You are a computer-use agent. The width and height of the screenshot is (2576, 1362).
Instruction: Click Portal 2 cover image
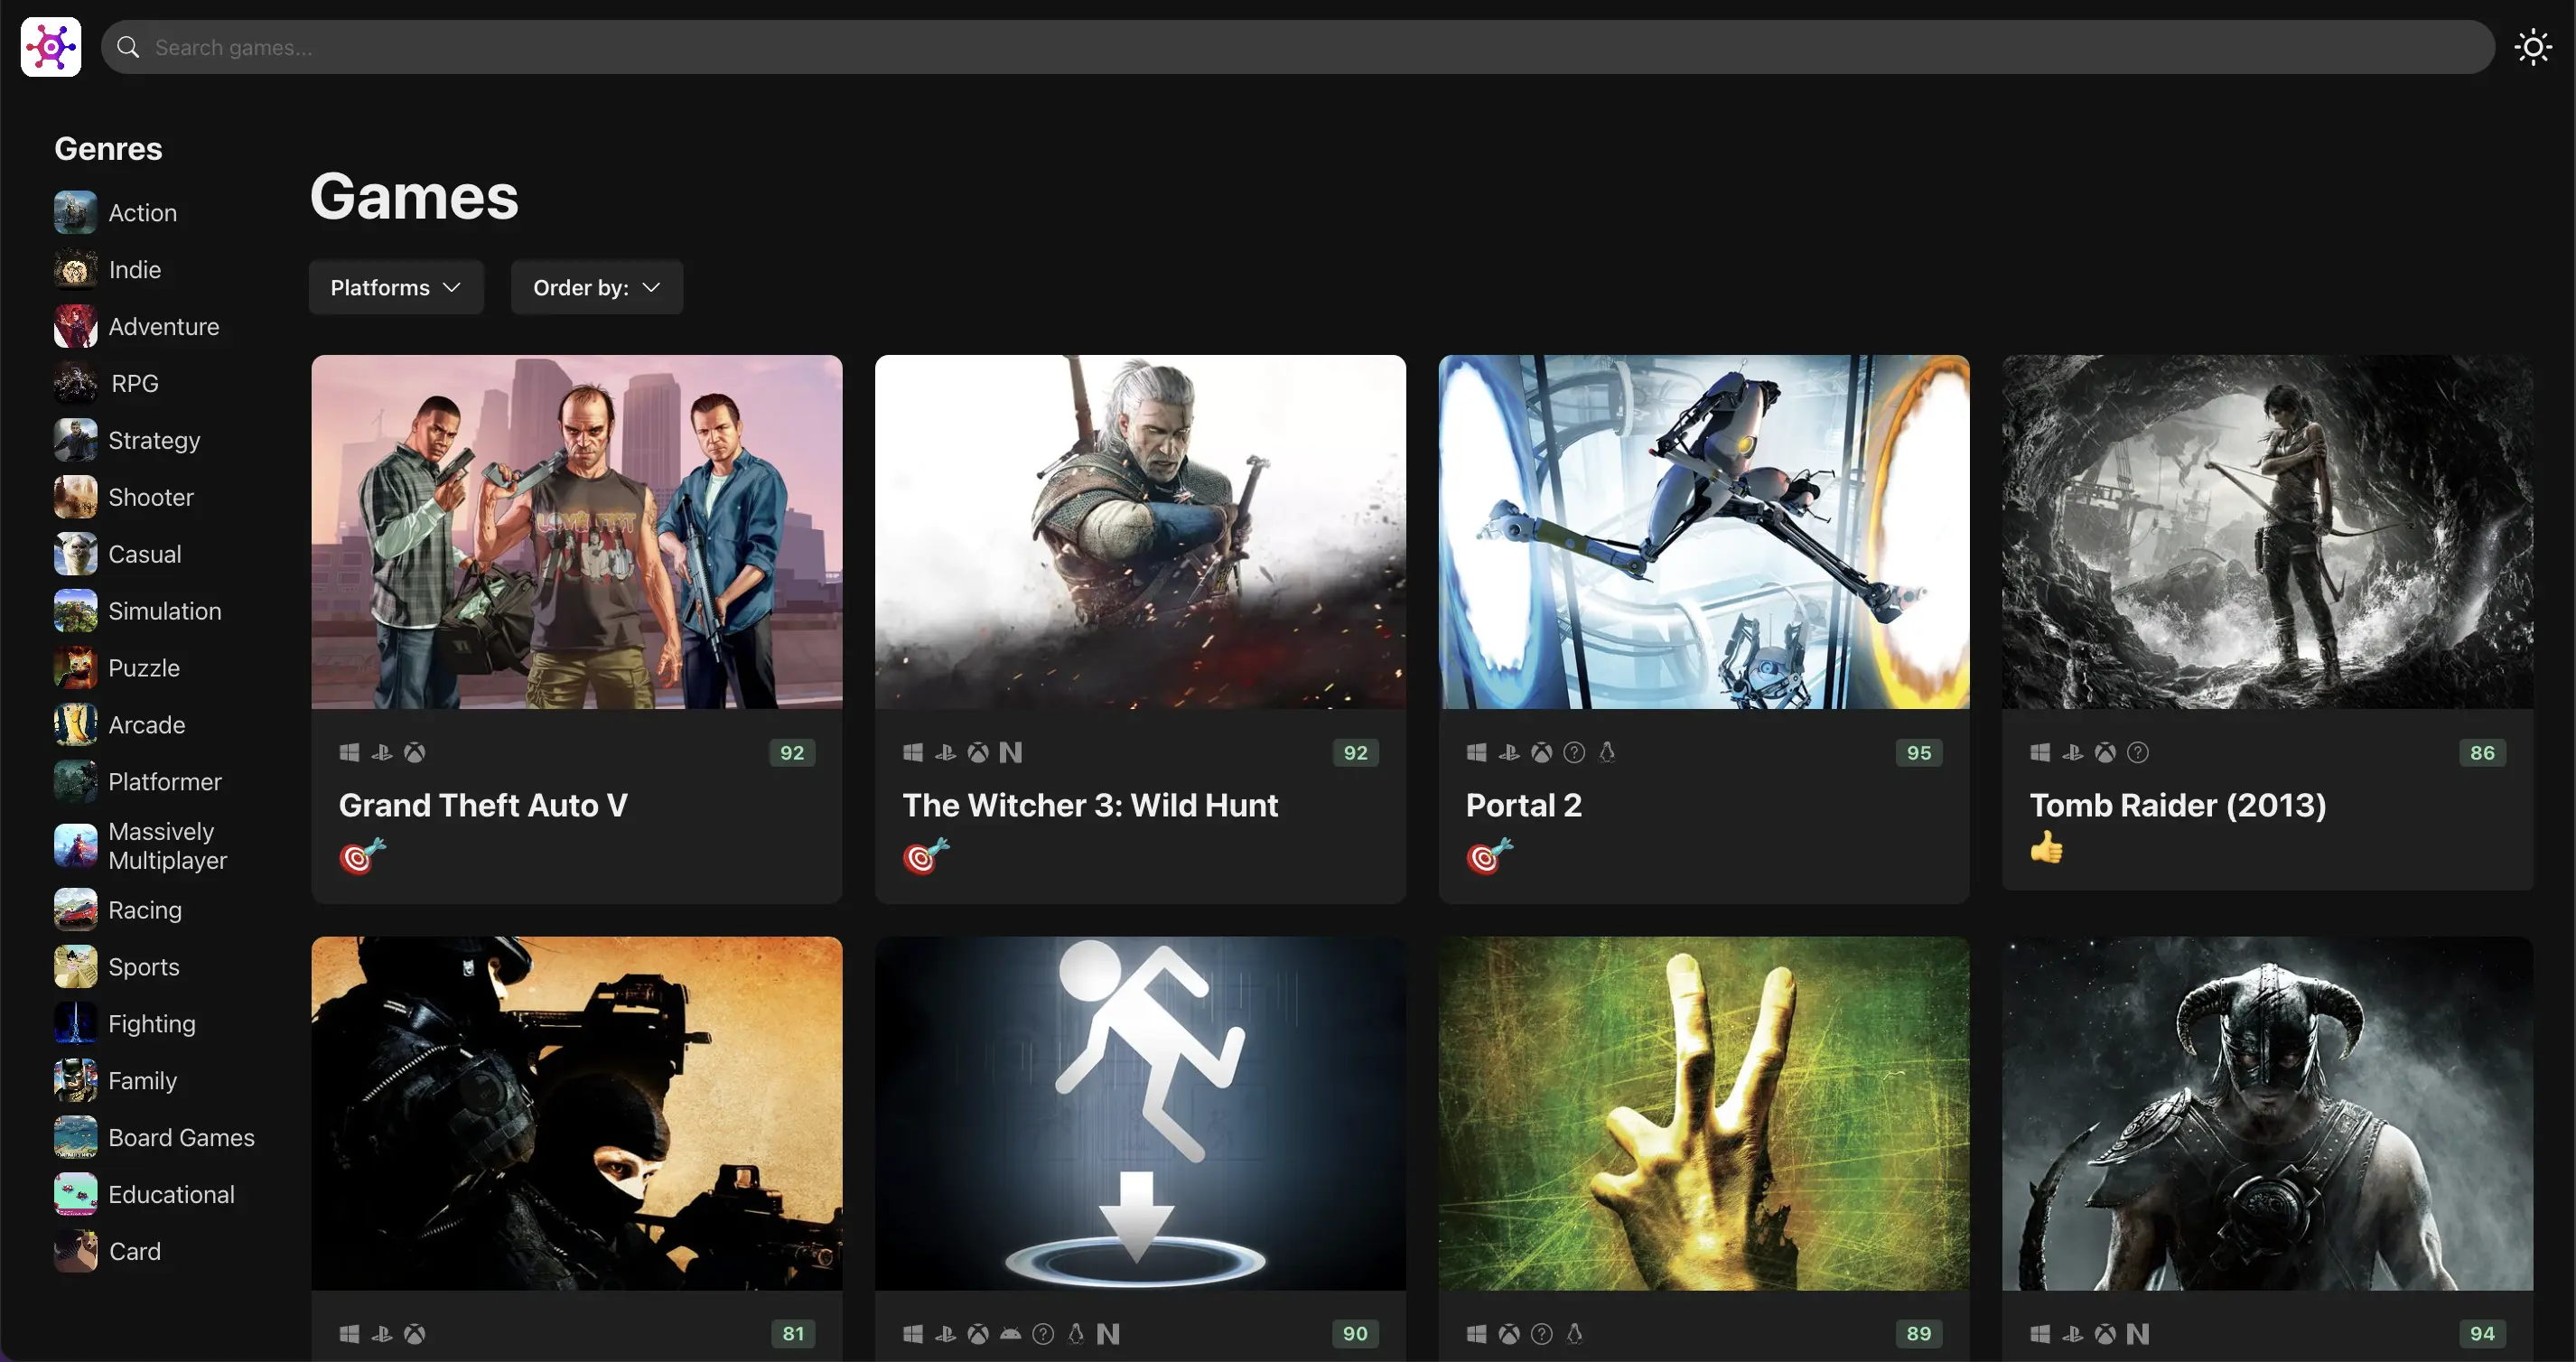1703,532
